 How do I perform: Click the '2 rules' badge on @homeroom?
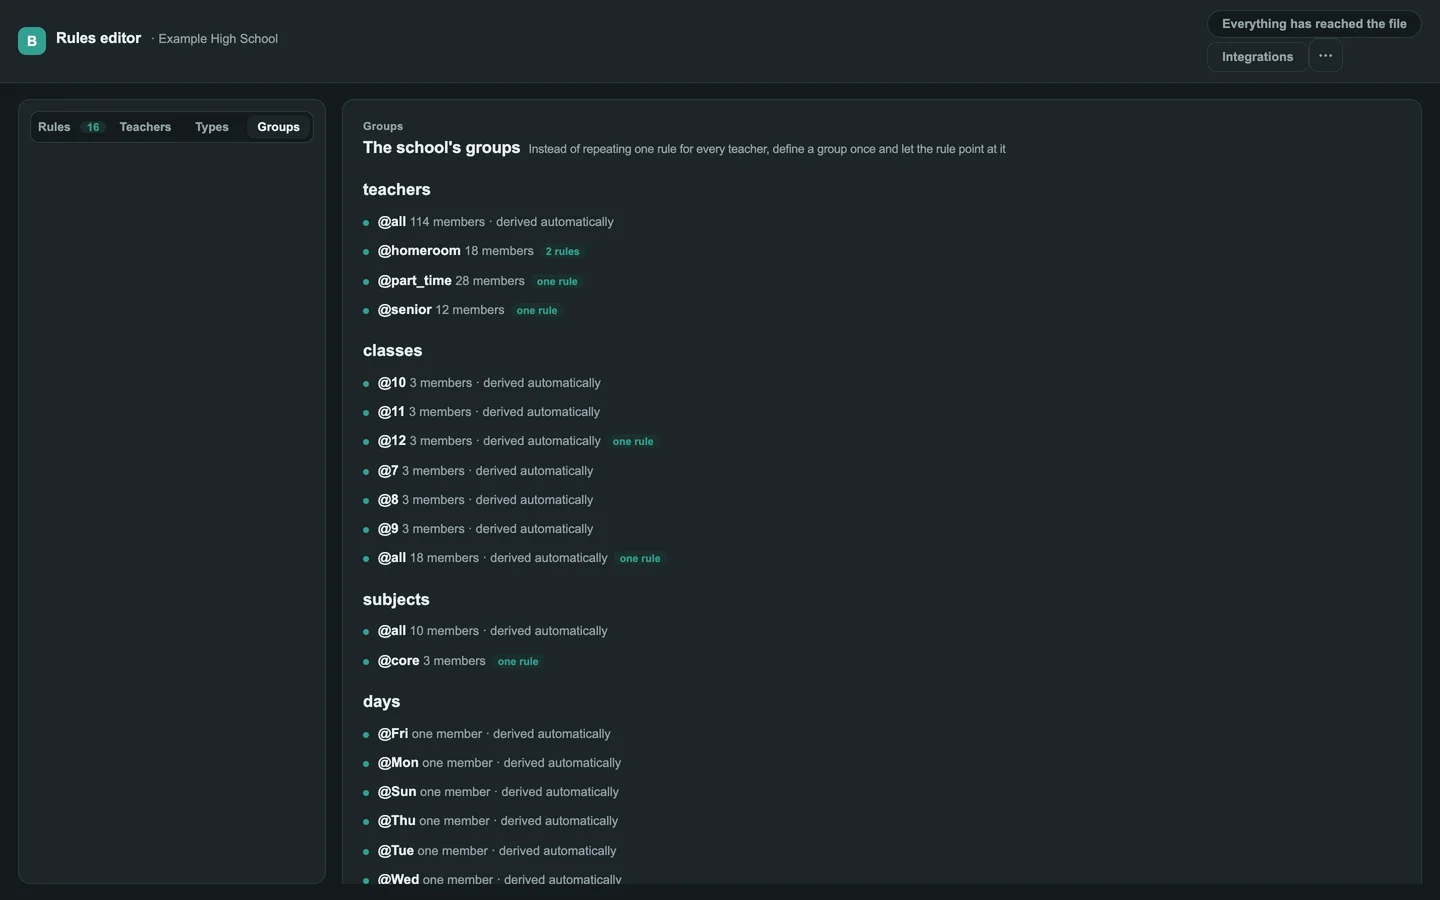point(562,252)
